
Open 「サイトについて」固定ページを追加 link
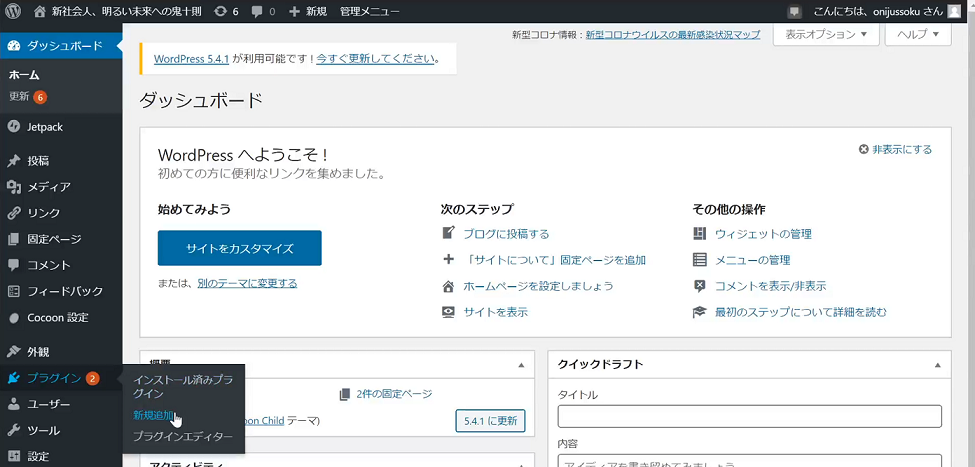pos(555,260)
